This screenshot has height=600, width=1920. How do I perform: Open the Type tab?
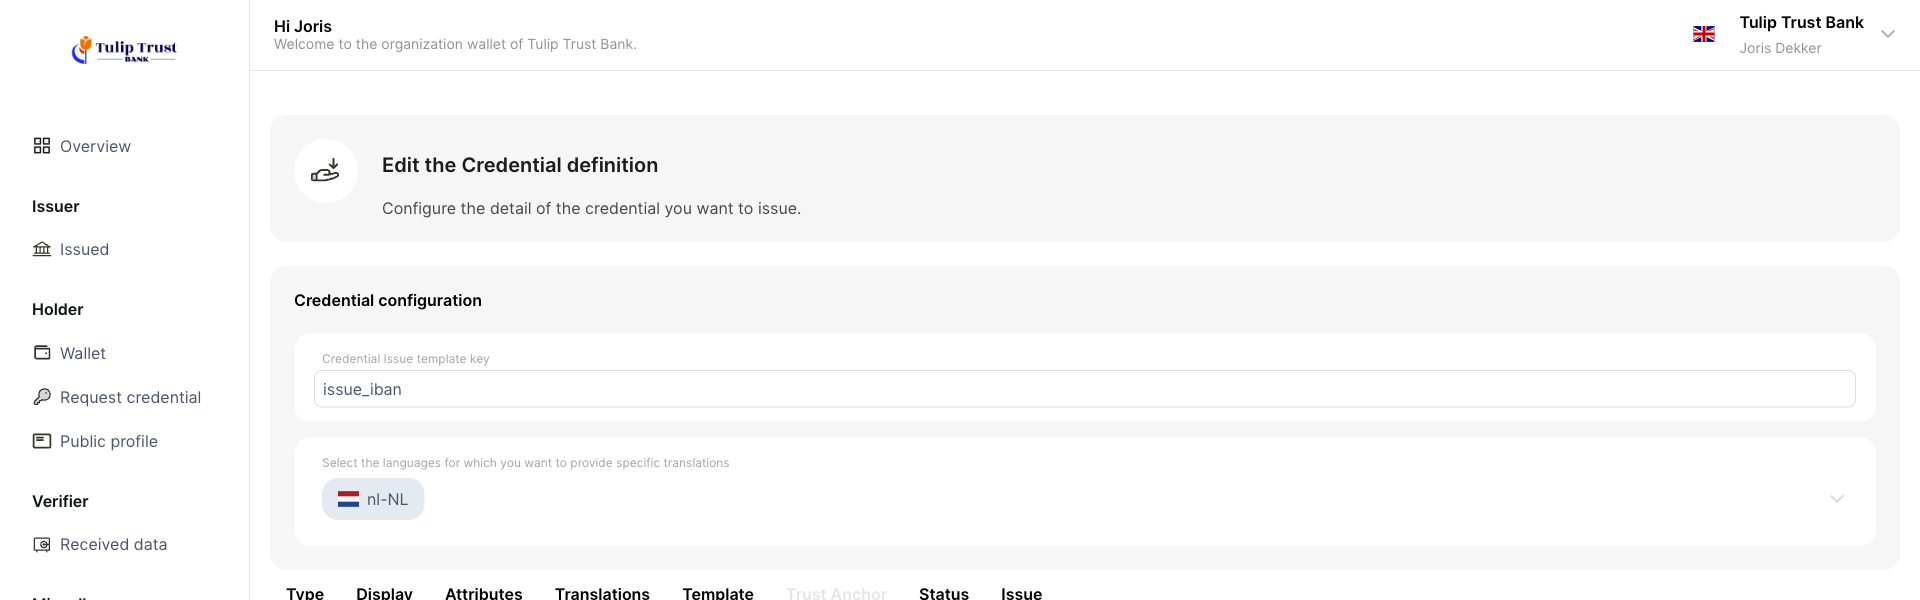click(305, 593)
